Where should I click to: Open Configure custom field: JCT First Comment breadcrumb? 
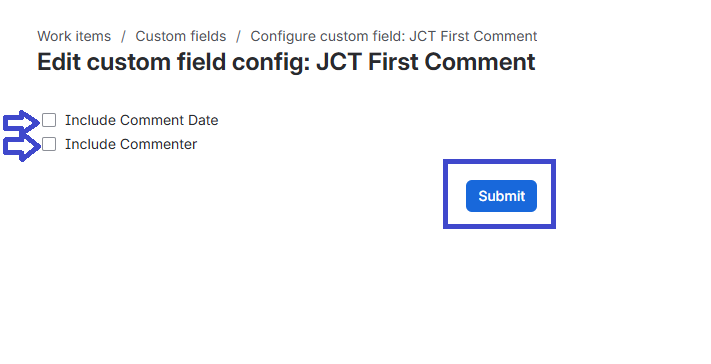point(394,36)
